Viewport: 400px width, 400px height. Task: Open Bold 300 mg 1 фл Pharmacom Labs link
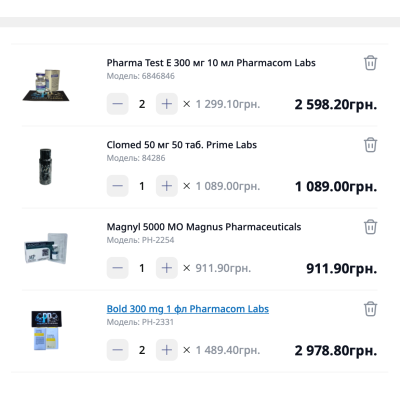tap(188, 309)
